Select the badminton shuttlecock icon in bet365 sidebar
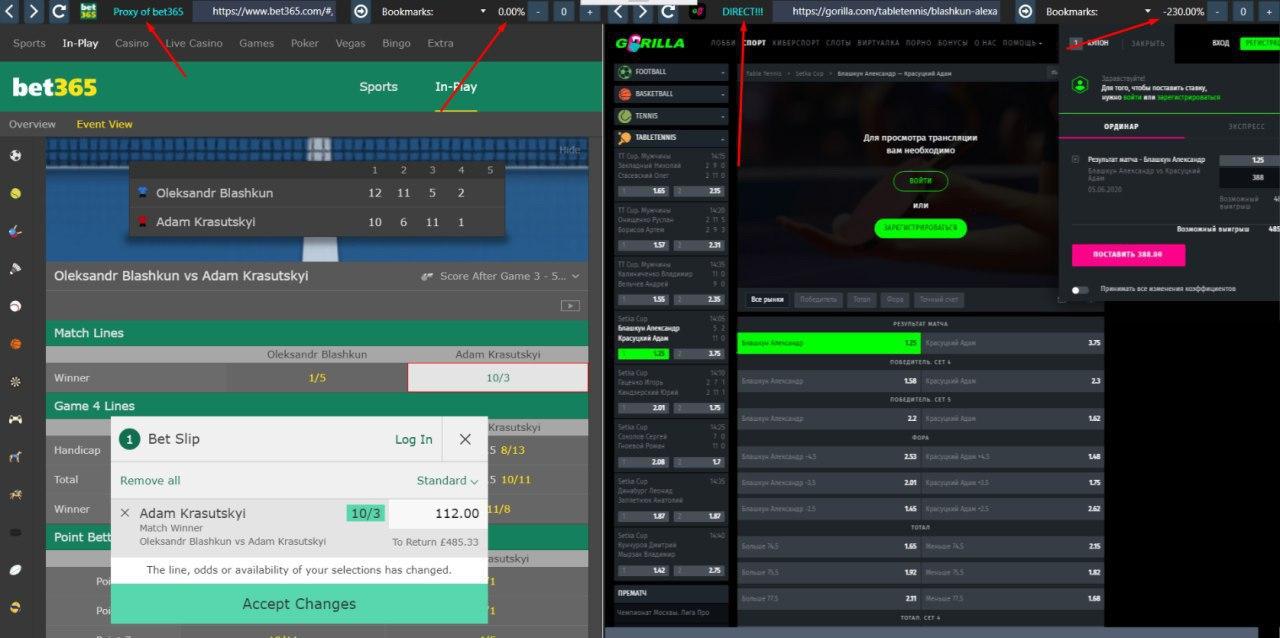 click(x=15, y=268)
